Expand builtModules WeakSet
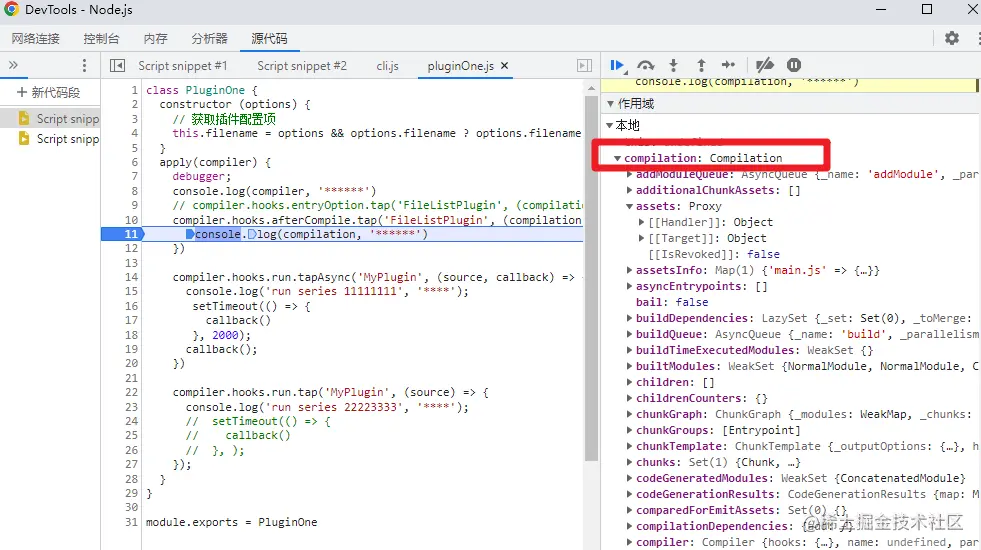Viewport: 981px width, 550px height. click(629, 366)
